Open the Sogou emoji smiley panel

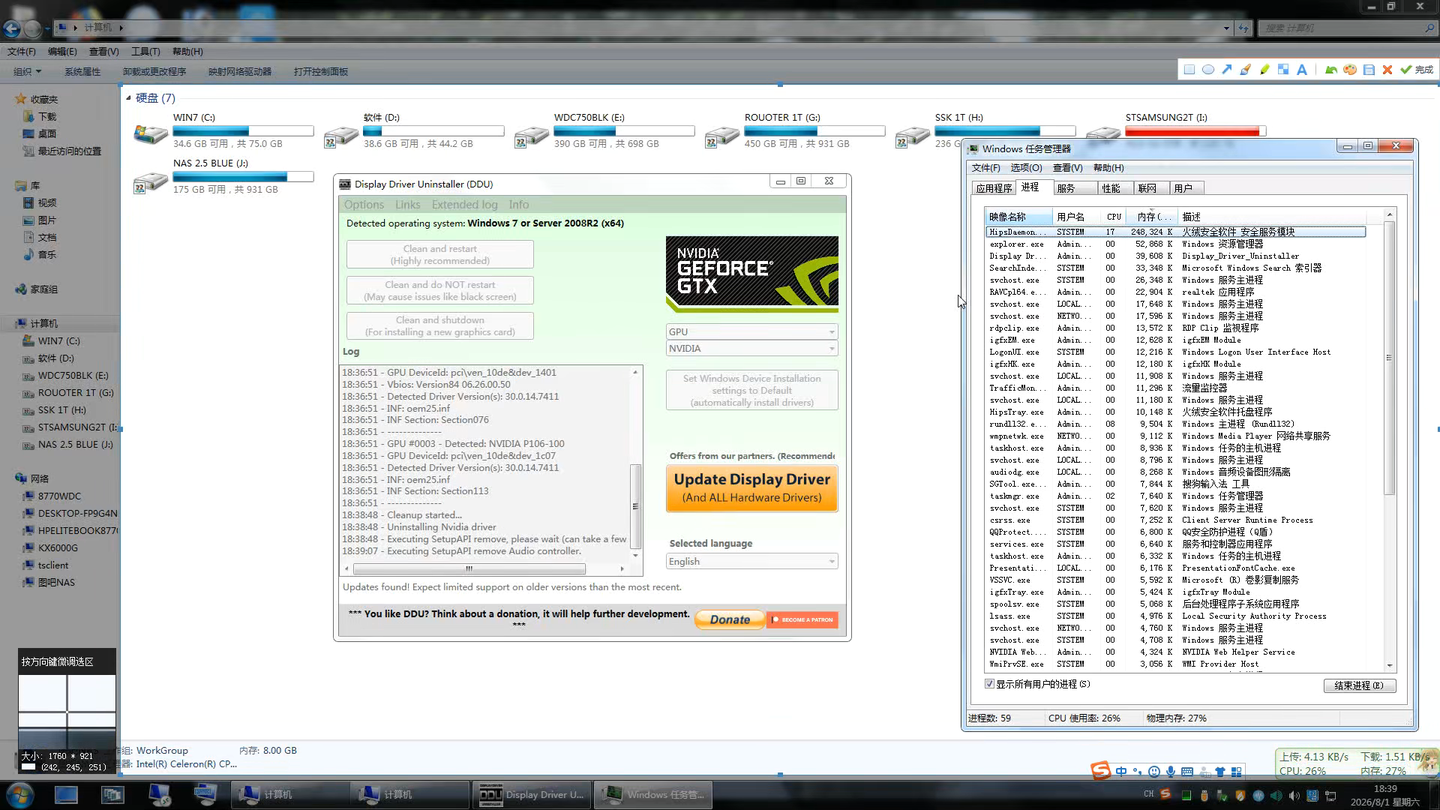[x=1154, y=772]
